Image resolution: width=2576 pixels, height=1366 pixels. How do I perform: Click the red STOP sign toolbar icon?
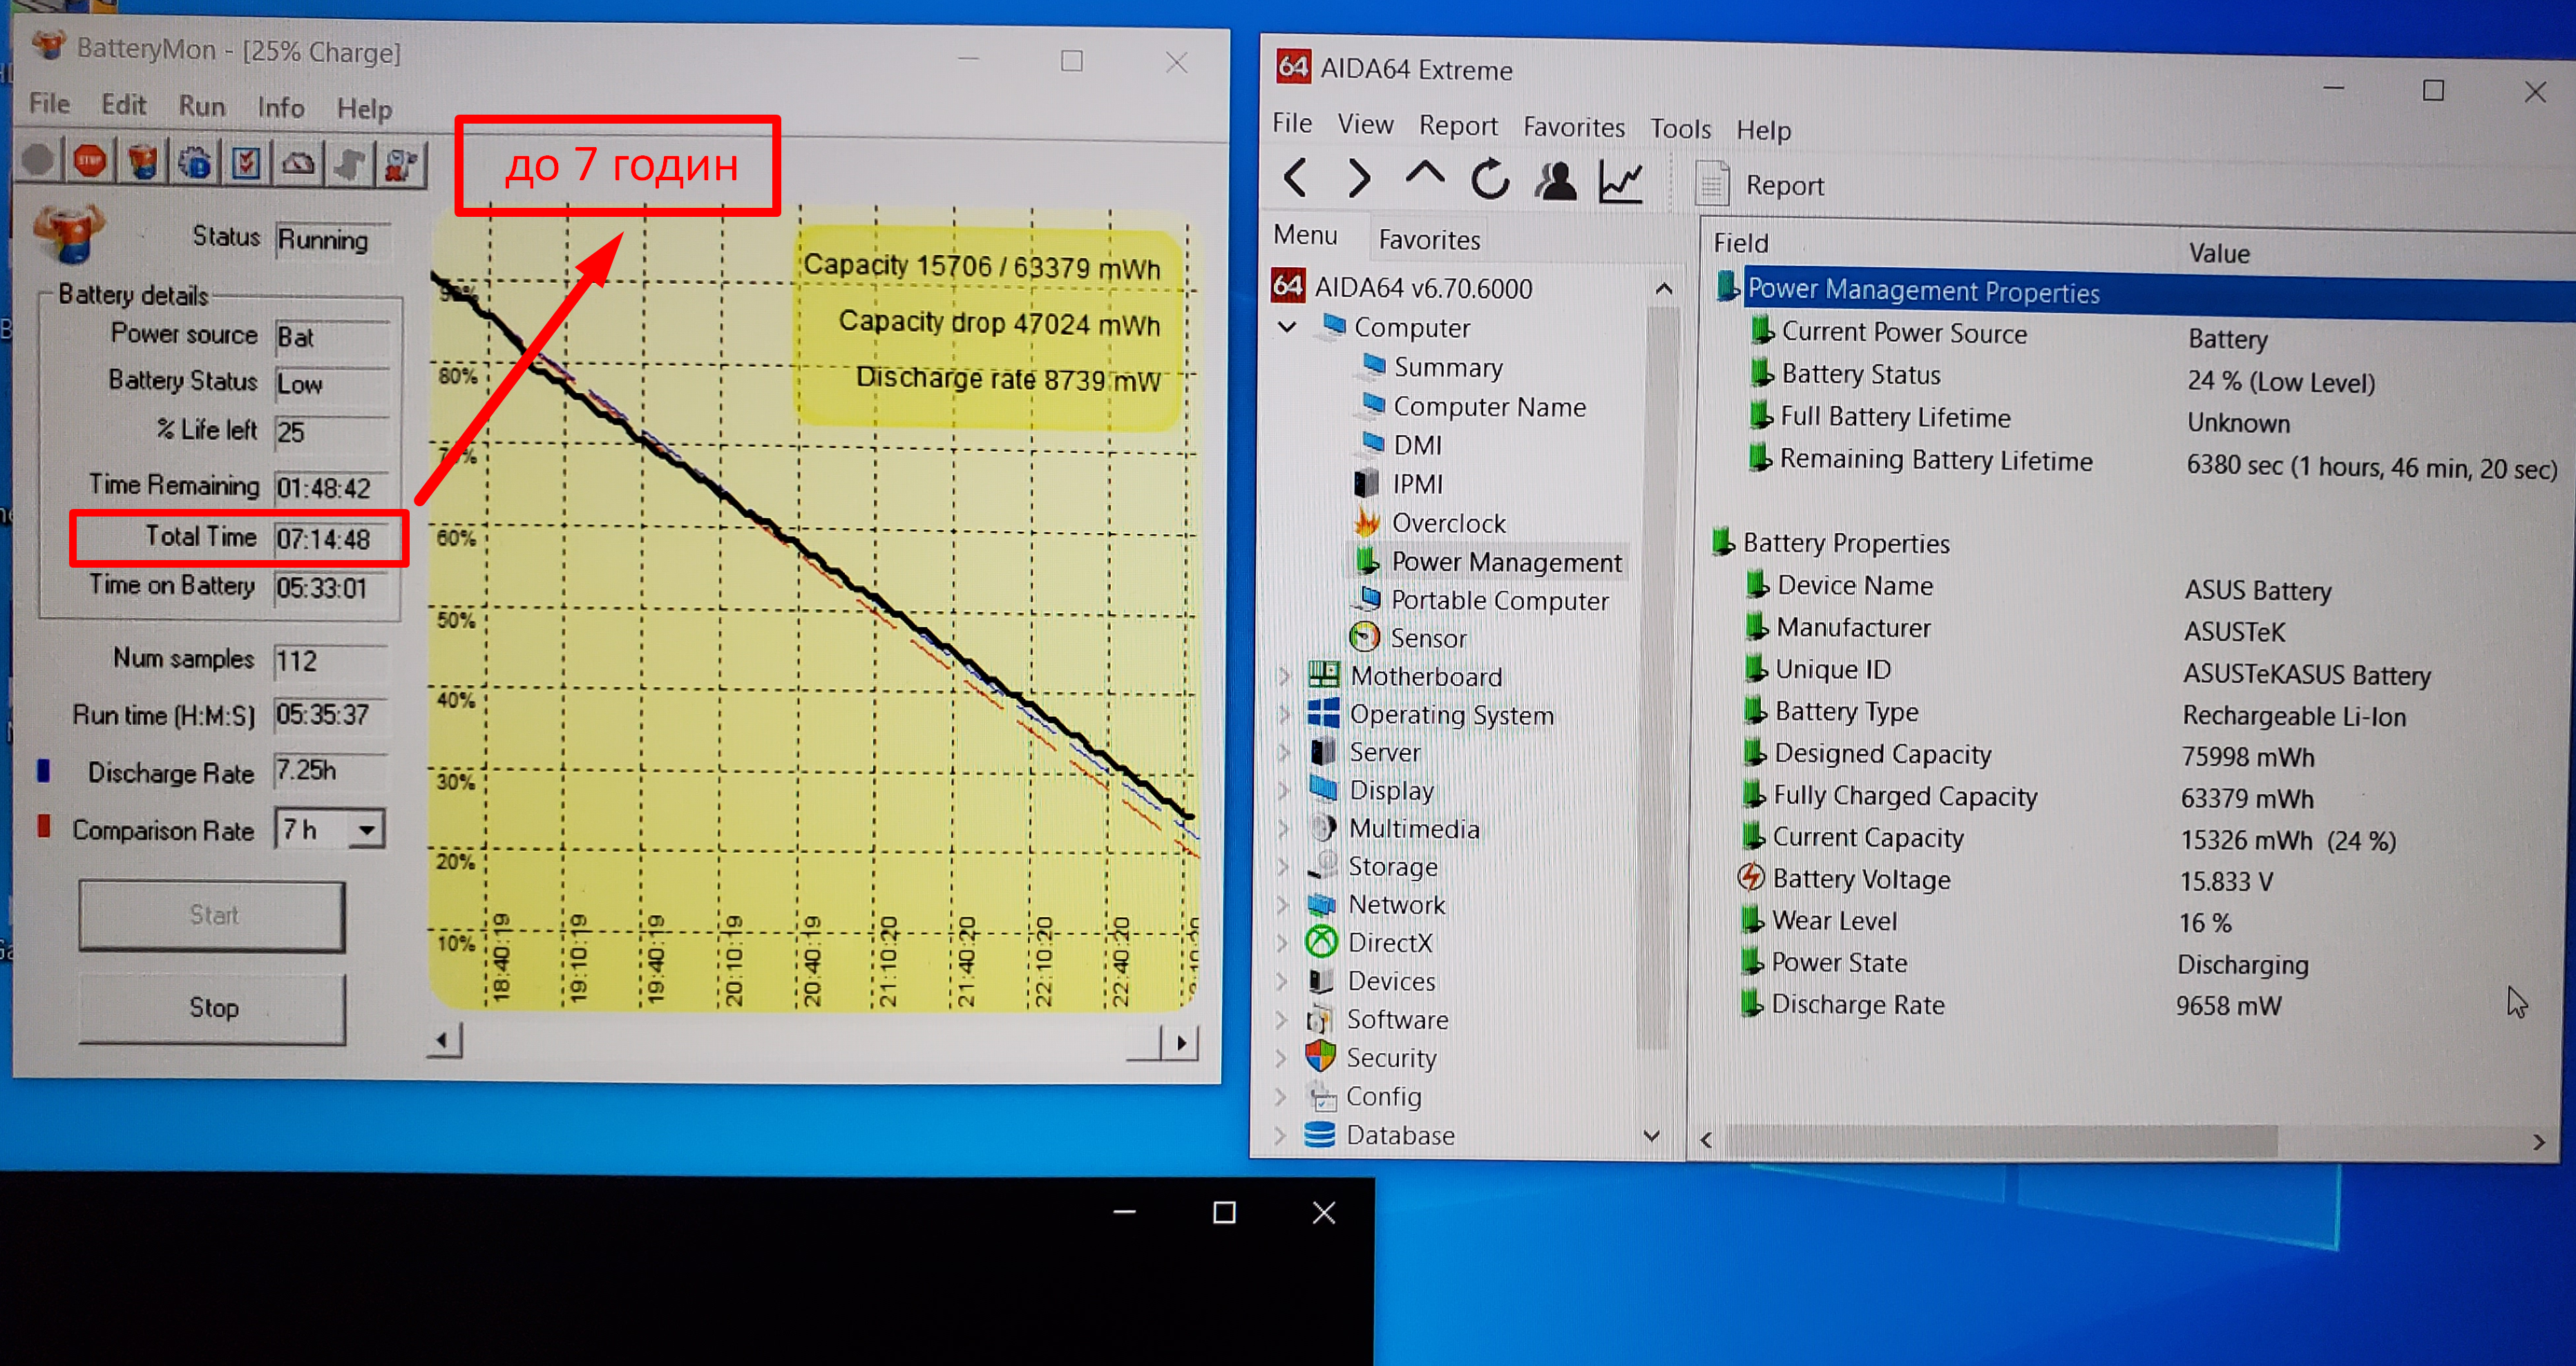[x=90, y=161]
